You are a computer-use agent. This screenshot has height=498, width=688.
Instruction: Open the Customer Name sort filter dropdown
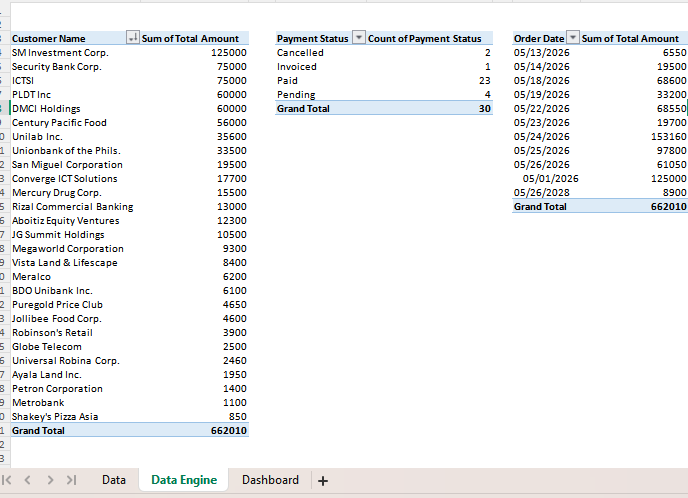(x=133, y=38)
